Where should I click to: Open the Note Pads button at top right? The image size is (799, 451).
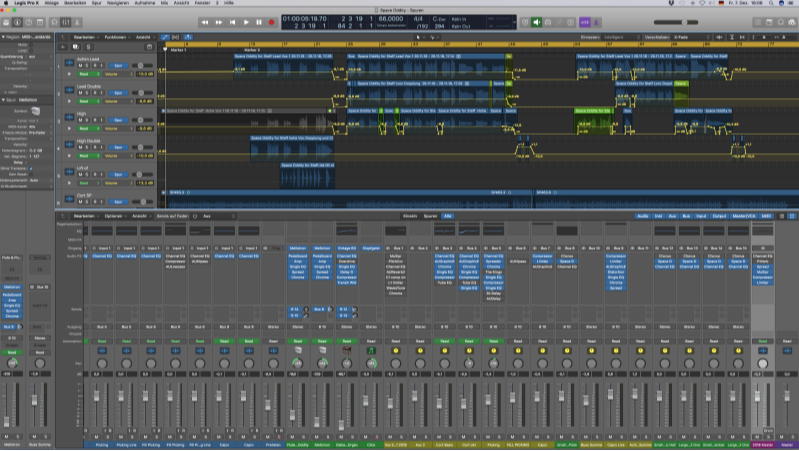point(769,22)
